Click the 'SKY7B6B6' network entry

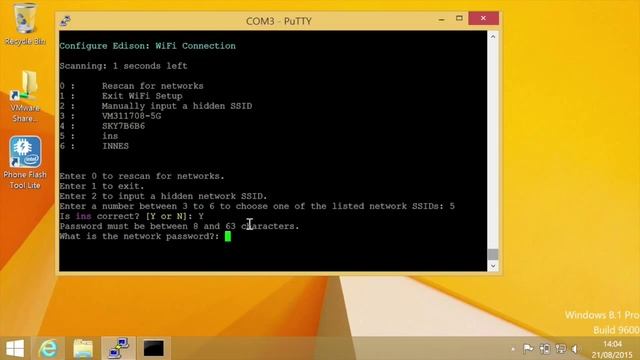123,126
